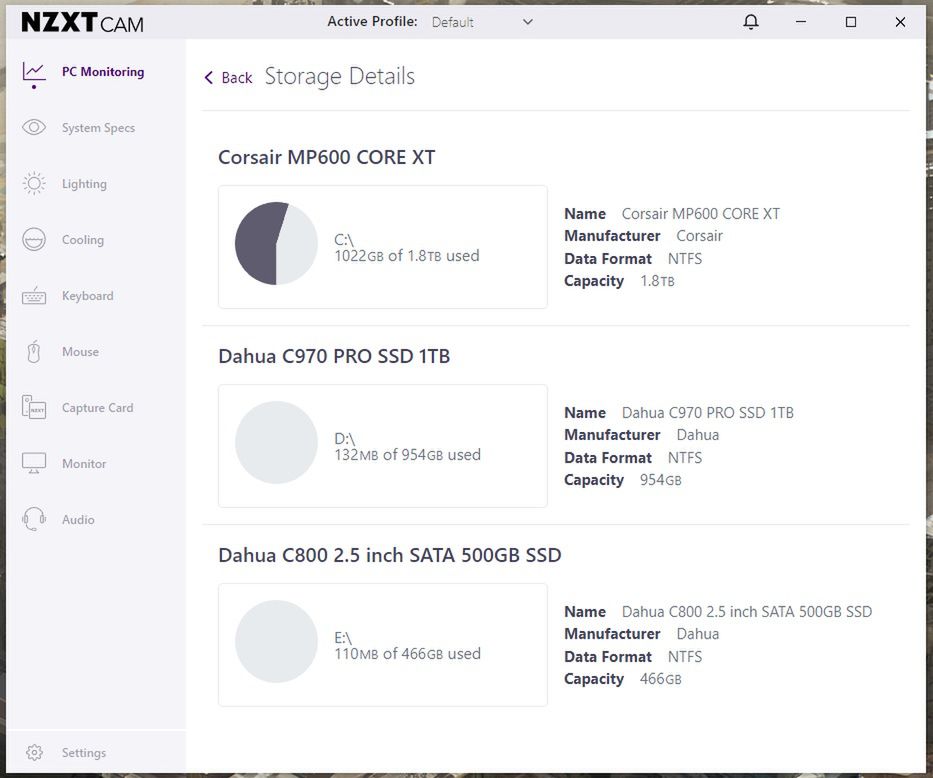933x778 pixels.
Task: Open System Specs section
Action: click(x=98, y=128)
